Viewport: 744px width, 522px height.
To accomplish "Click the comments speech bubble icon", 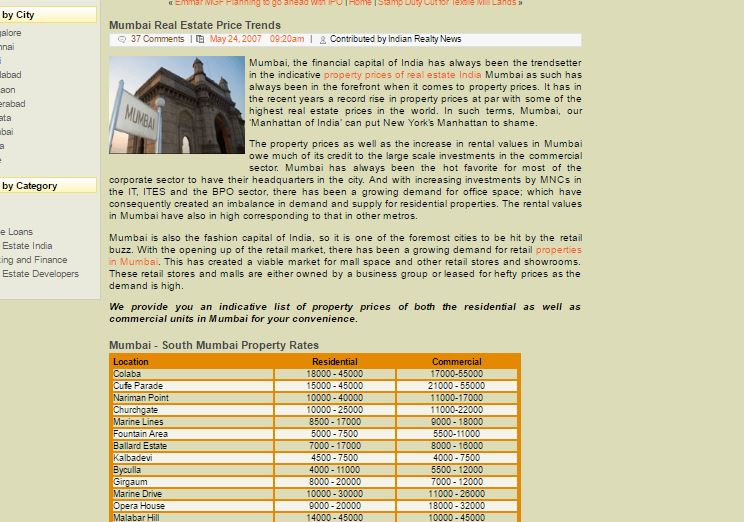I will [122, 39].
